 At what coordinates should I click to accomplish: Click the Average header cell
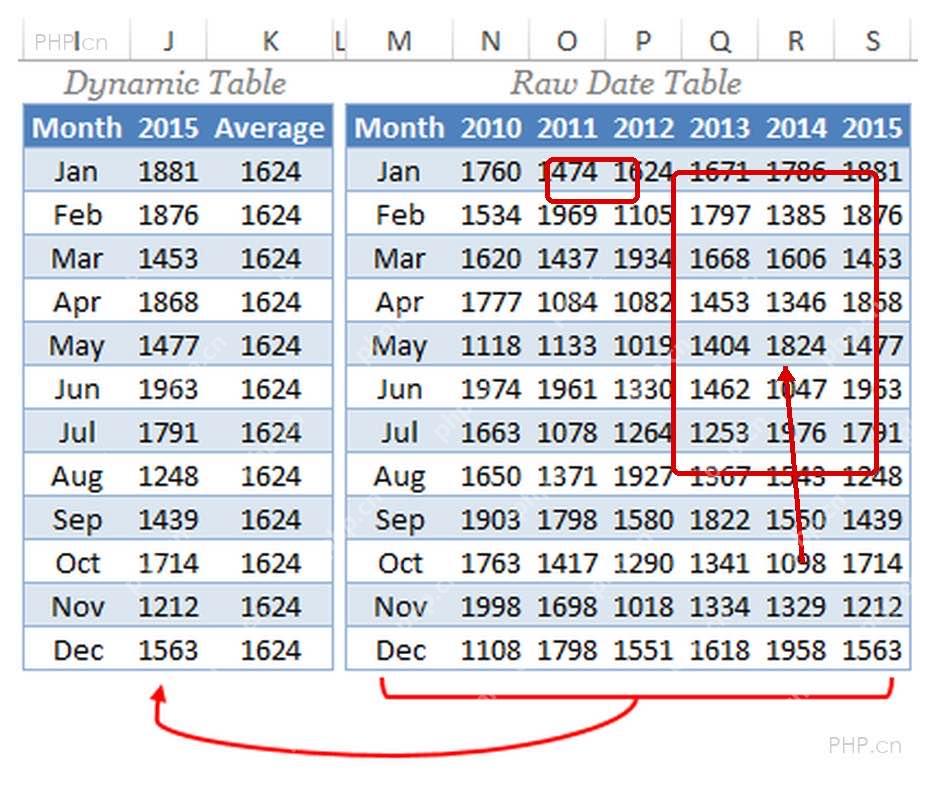270,128
